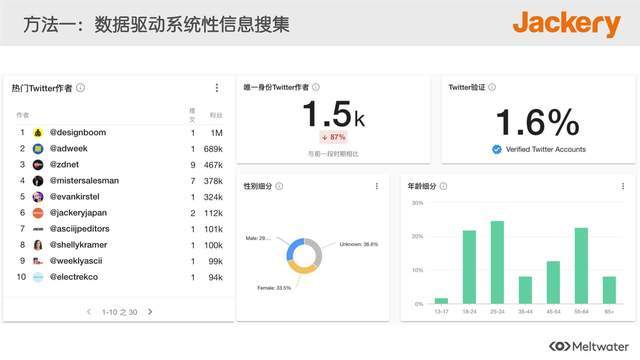This screenshot has width=640, height=360.
Task: Click the 467k followers value
Action: tap(213, 165)
